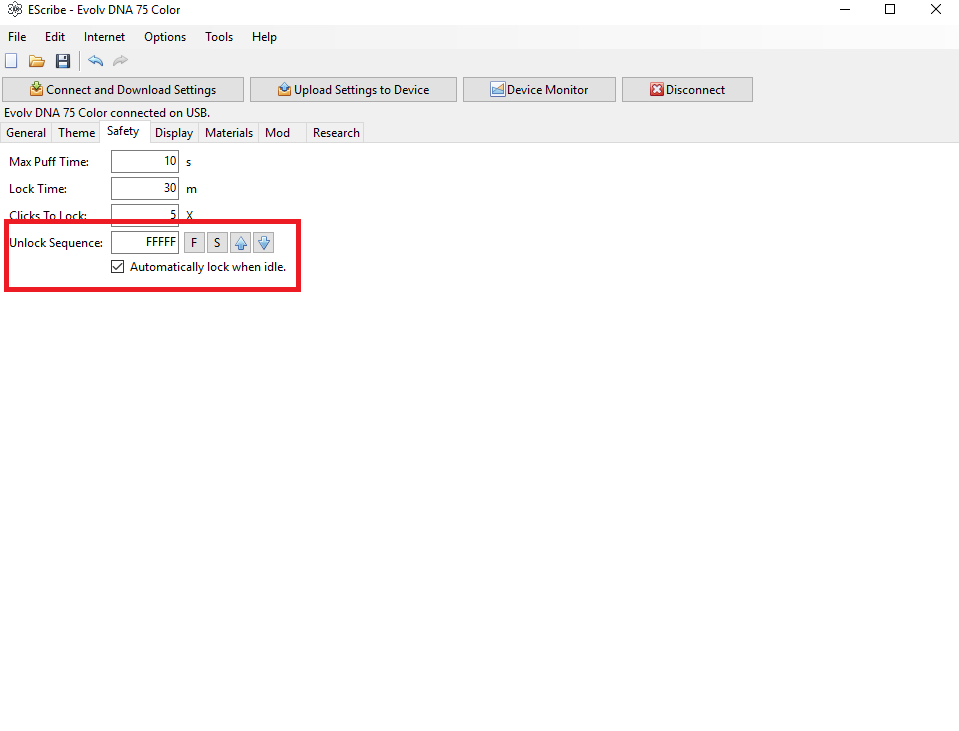Click the Save floppy disk icon
Viewport: 959px width, 731px height.
point(62,61)
